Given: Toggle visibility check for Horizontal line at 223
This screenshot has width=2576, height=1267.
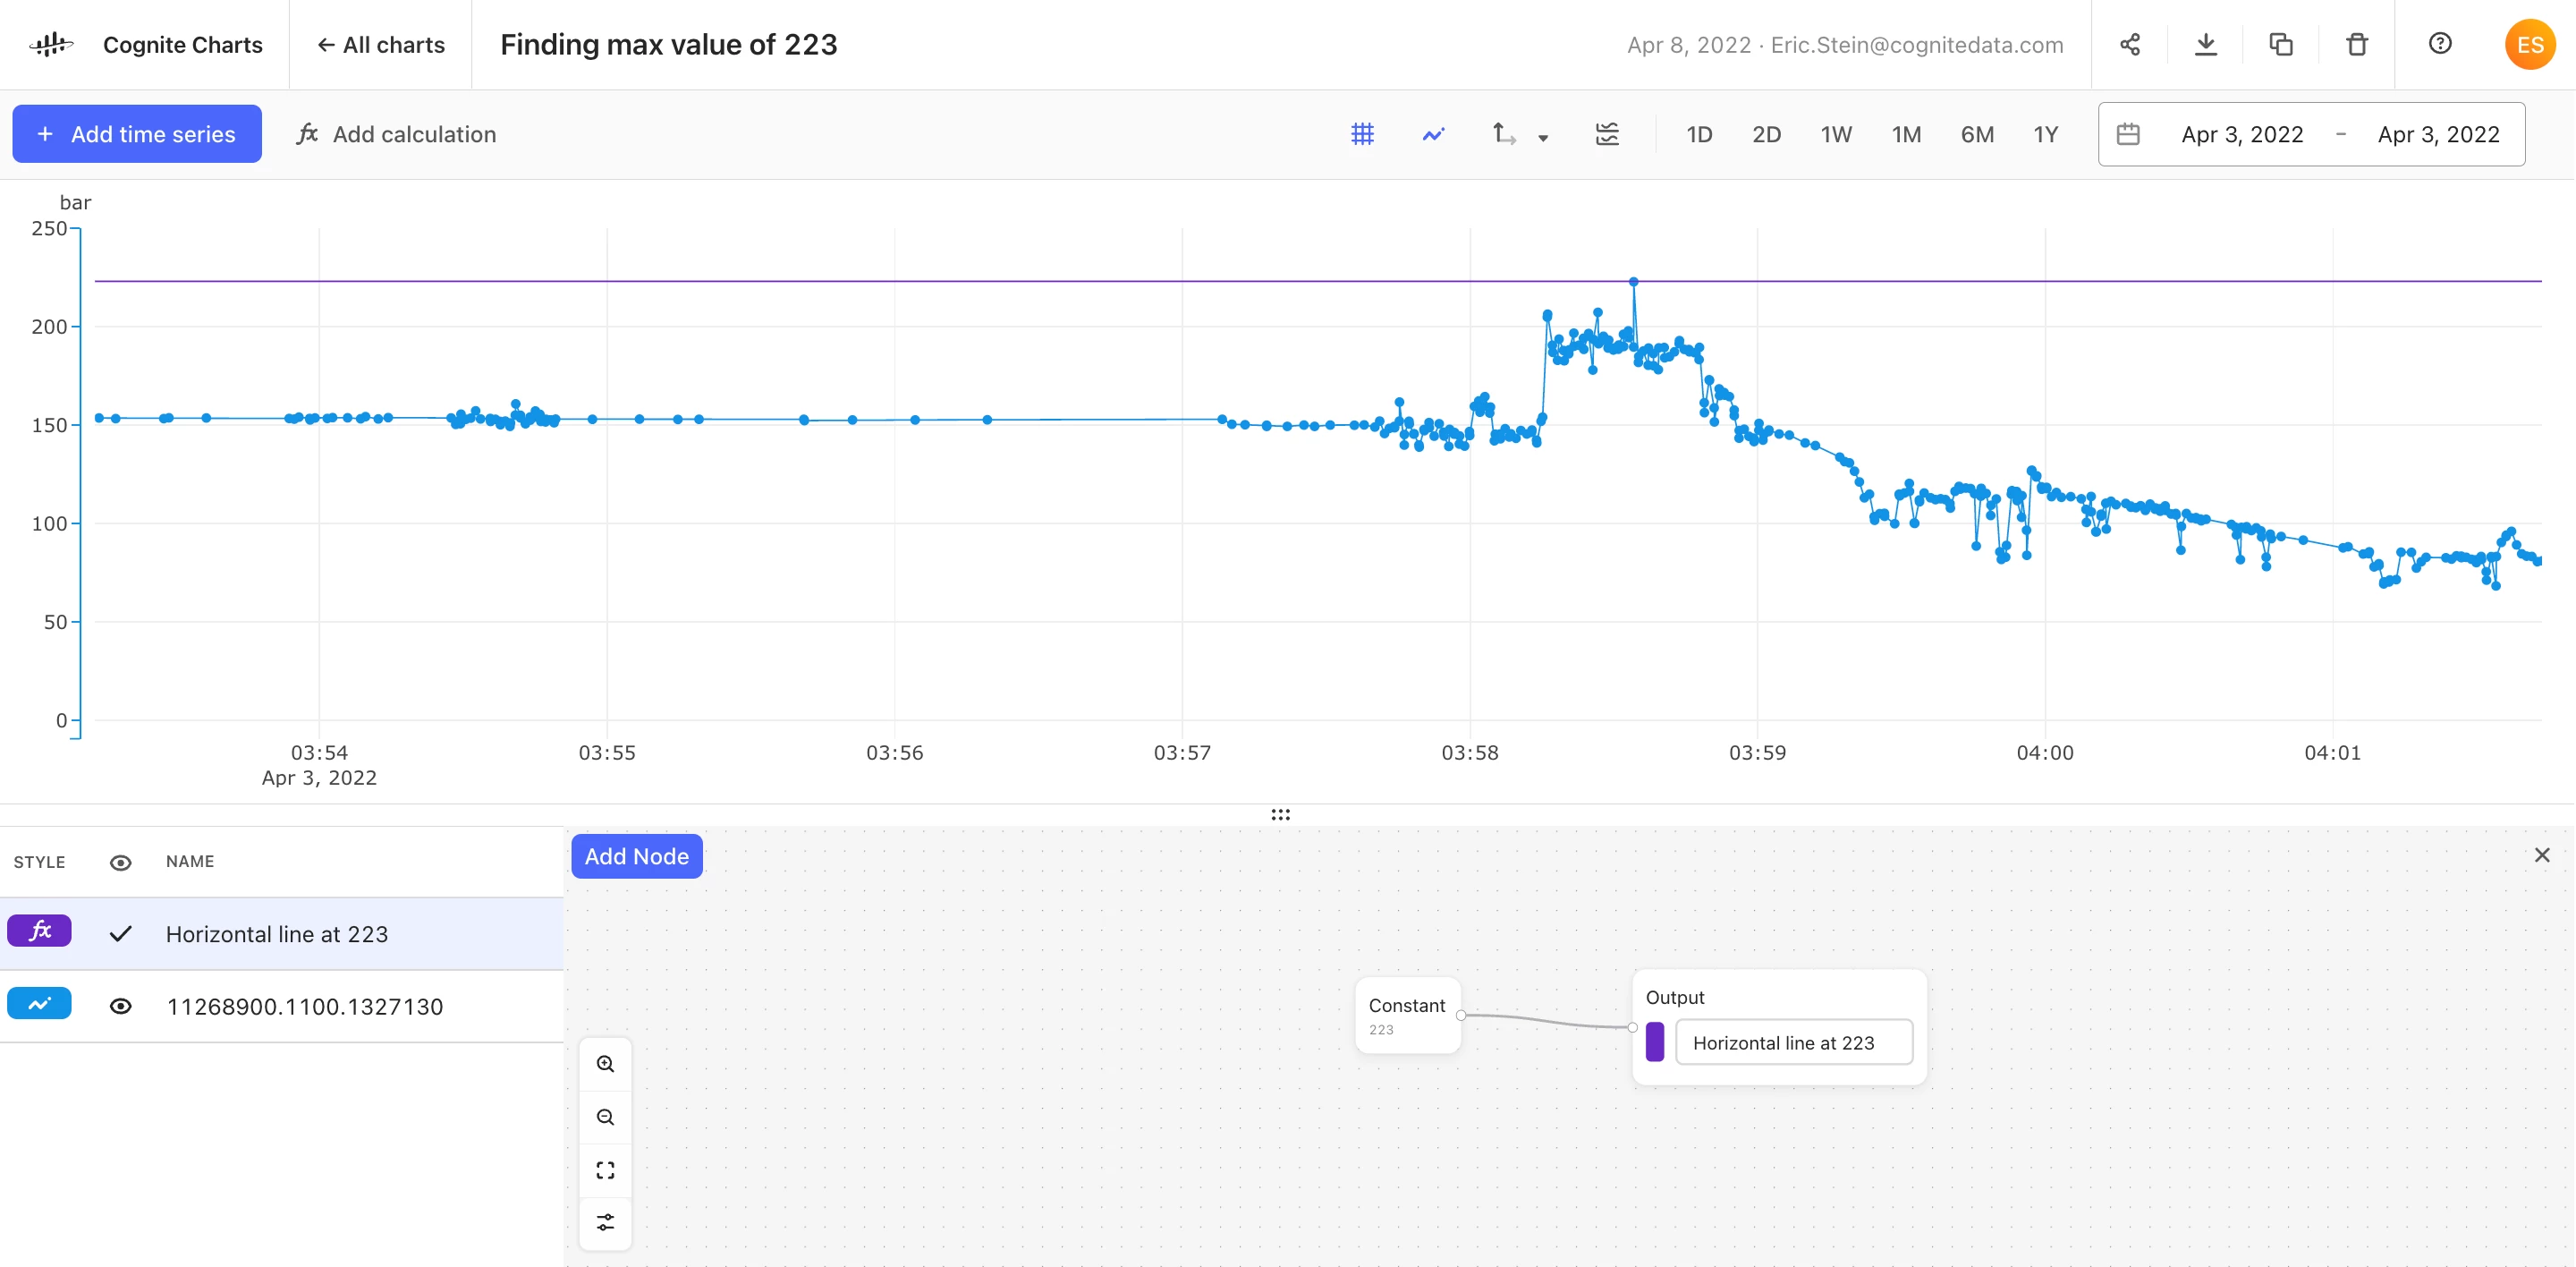Looking at the screenshot, I should 120,934.
